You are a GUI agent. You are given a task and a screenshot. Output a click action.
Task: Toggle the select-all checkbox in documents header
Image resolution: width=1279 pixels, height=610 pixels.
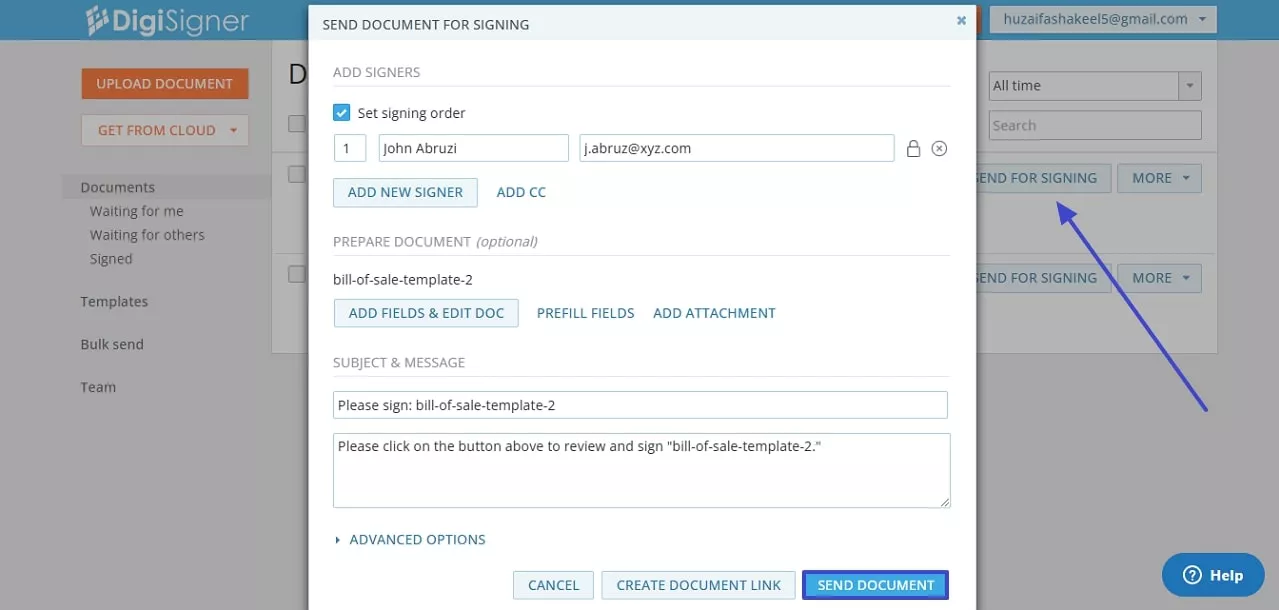pos(296,124)
